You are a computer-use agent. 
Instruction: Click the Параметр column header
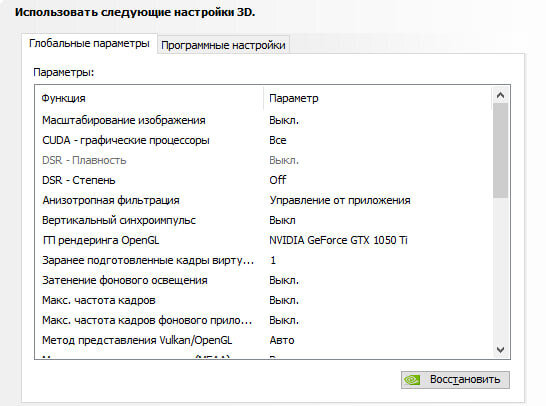click(x=378, y=99)
